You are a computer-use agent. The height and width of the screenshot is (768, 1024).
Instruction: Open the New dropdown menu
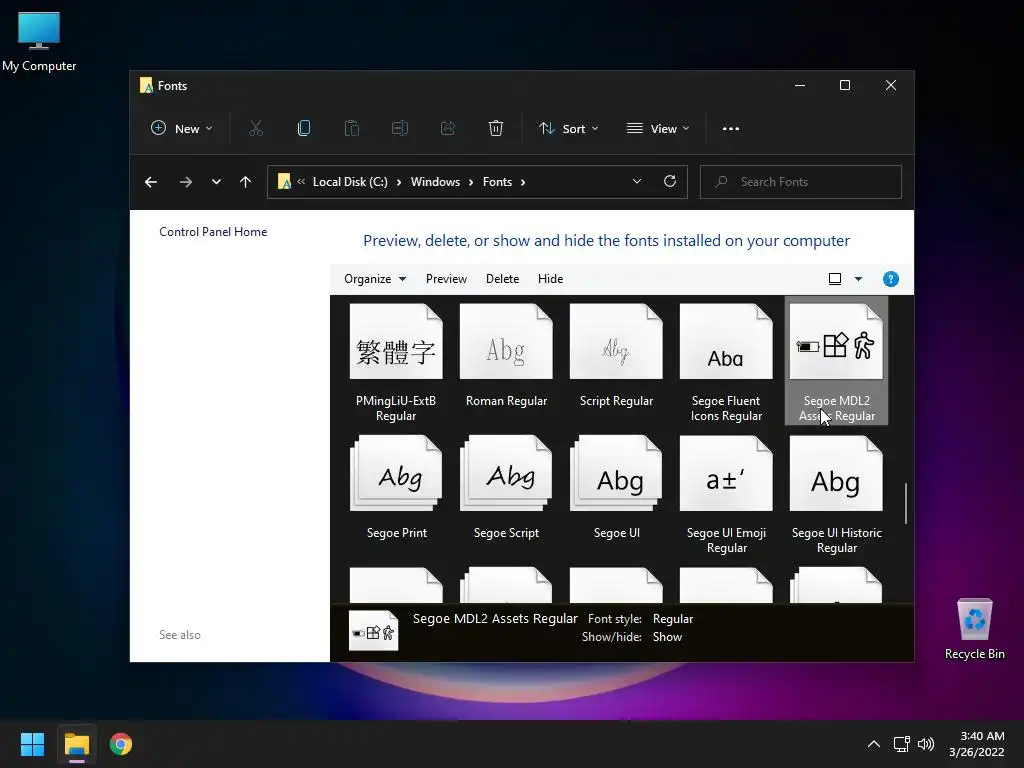(182, 129)
